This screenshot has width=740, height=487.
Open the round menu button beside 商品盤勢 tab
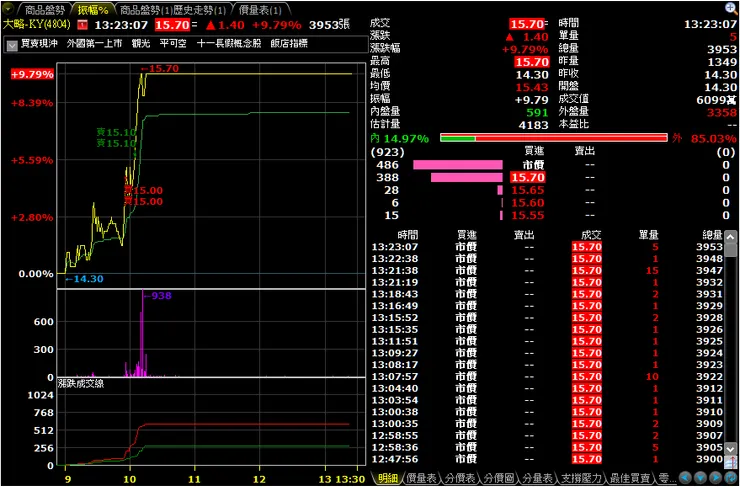click(7, 9)
